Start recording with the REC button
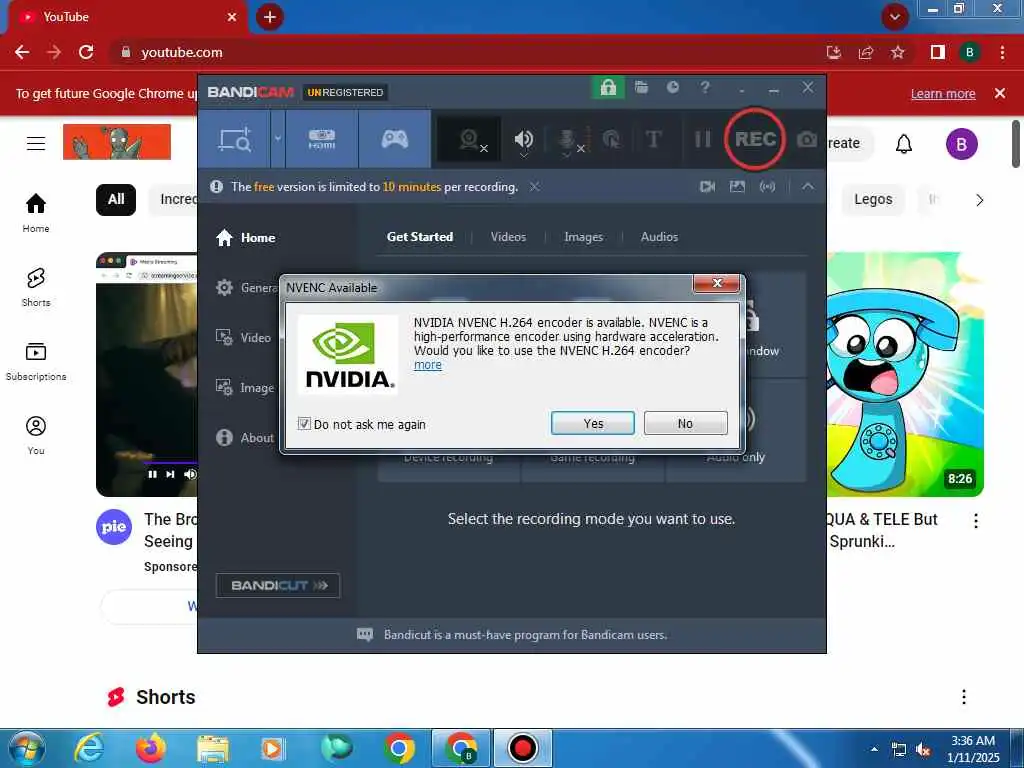Image resolution: width=1024 pixels, height=768 pixels. [755, 139]
